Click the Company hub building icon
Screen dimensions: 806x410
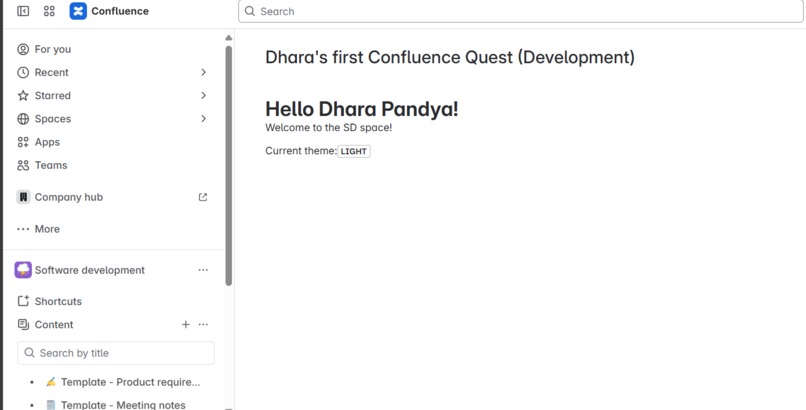(23, 197)
